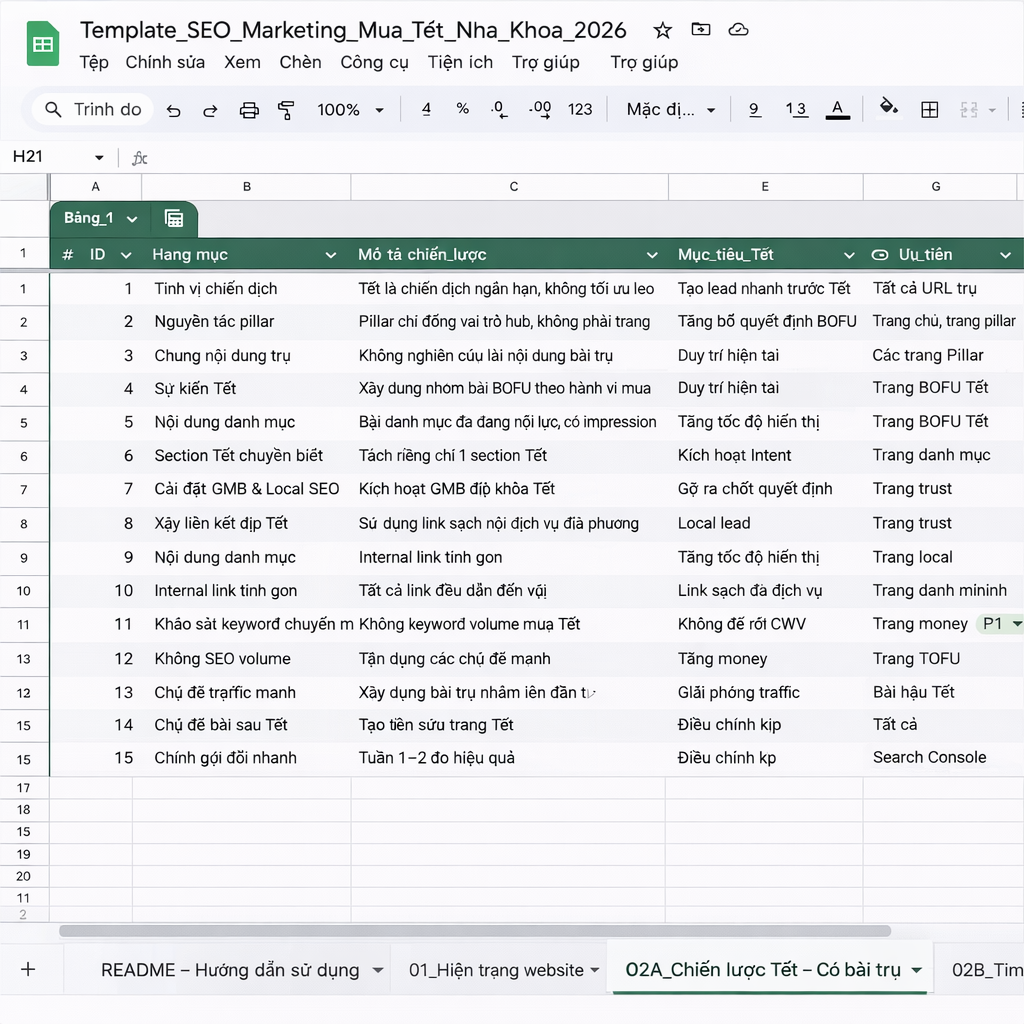Image resolution: width=1024 pixels, height=1024 pixels.
Task: Select column B header
Action: [247, 187]
